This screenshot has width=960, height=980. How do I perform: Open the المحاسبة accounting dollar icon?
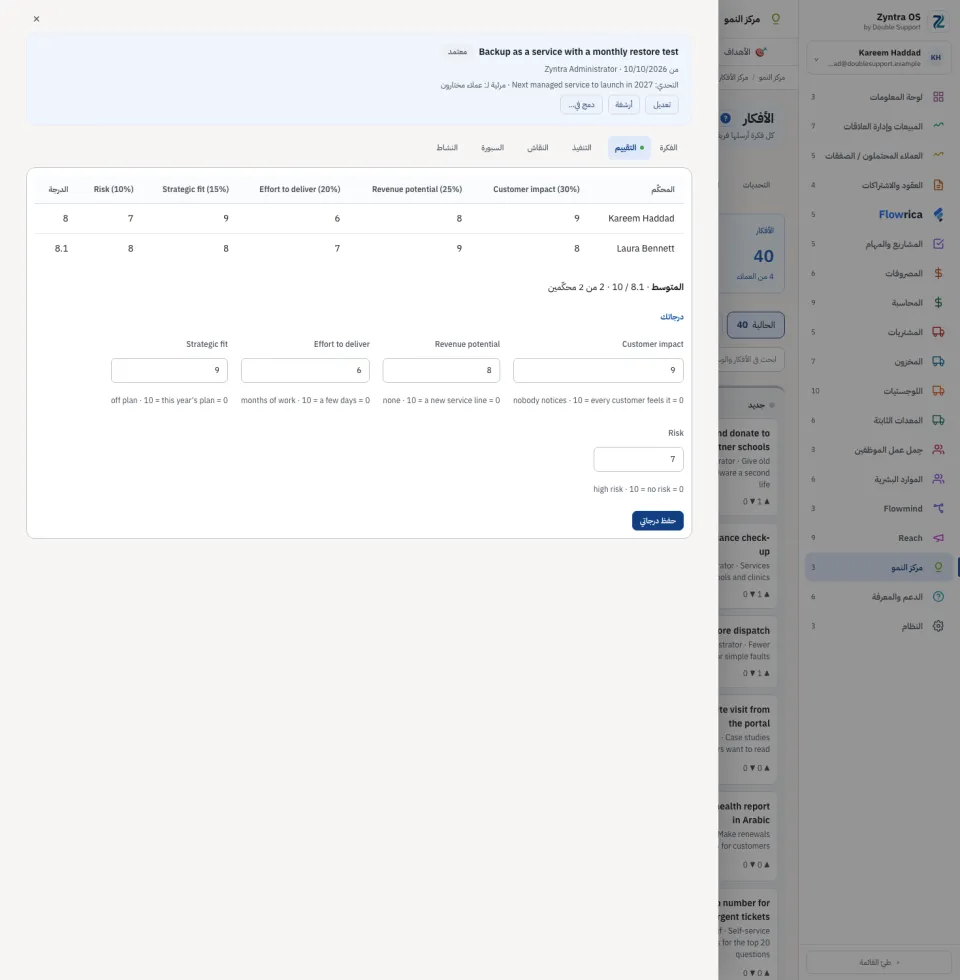pyautogui.click(x=938, y=302)
